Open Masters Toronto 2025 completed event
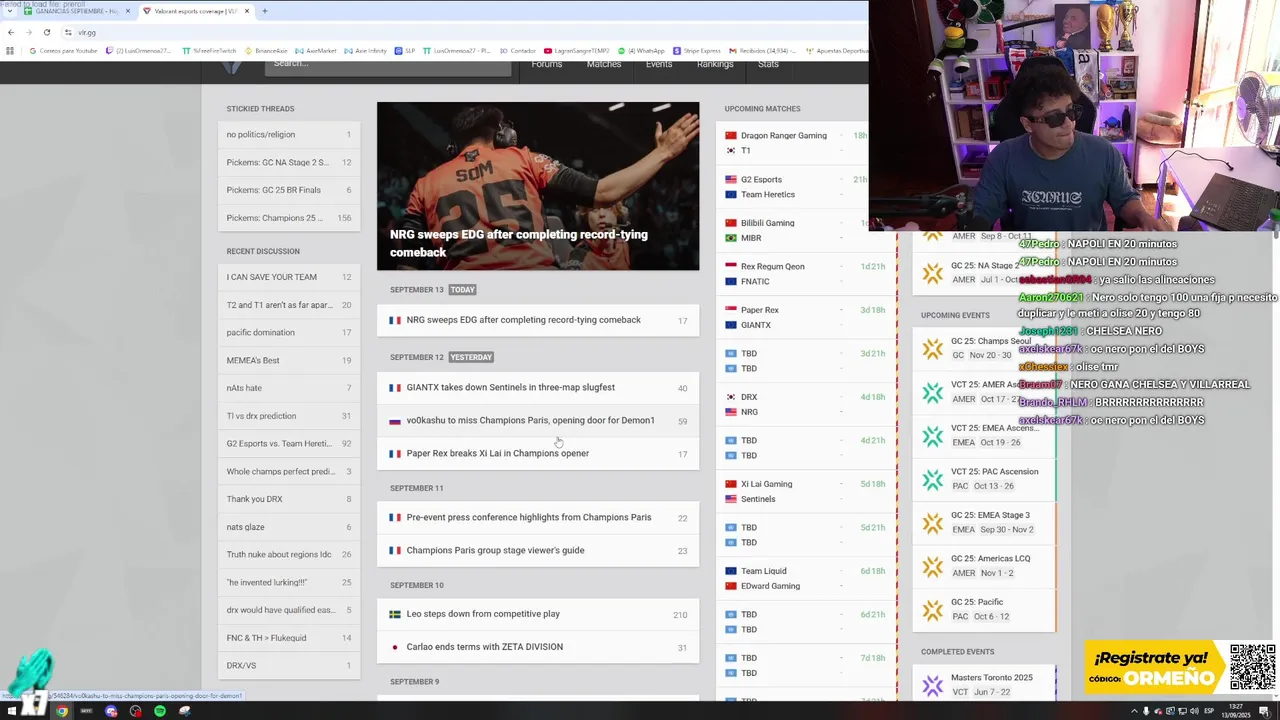1280x720 pixels. 984,684
